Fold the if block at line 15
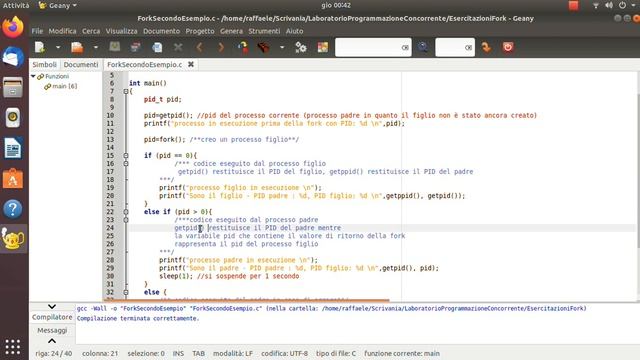Image resolution: width=640 pixels, height=360 pixels. tap(126, 156)
